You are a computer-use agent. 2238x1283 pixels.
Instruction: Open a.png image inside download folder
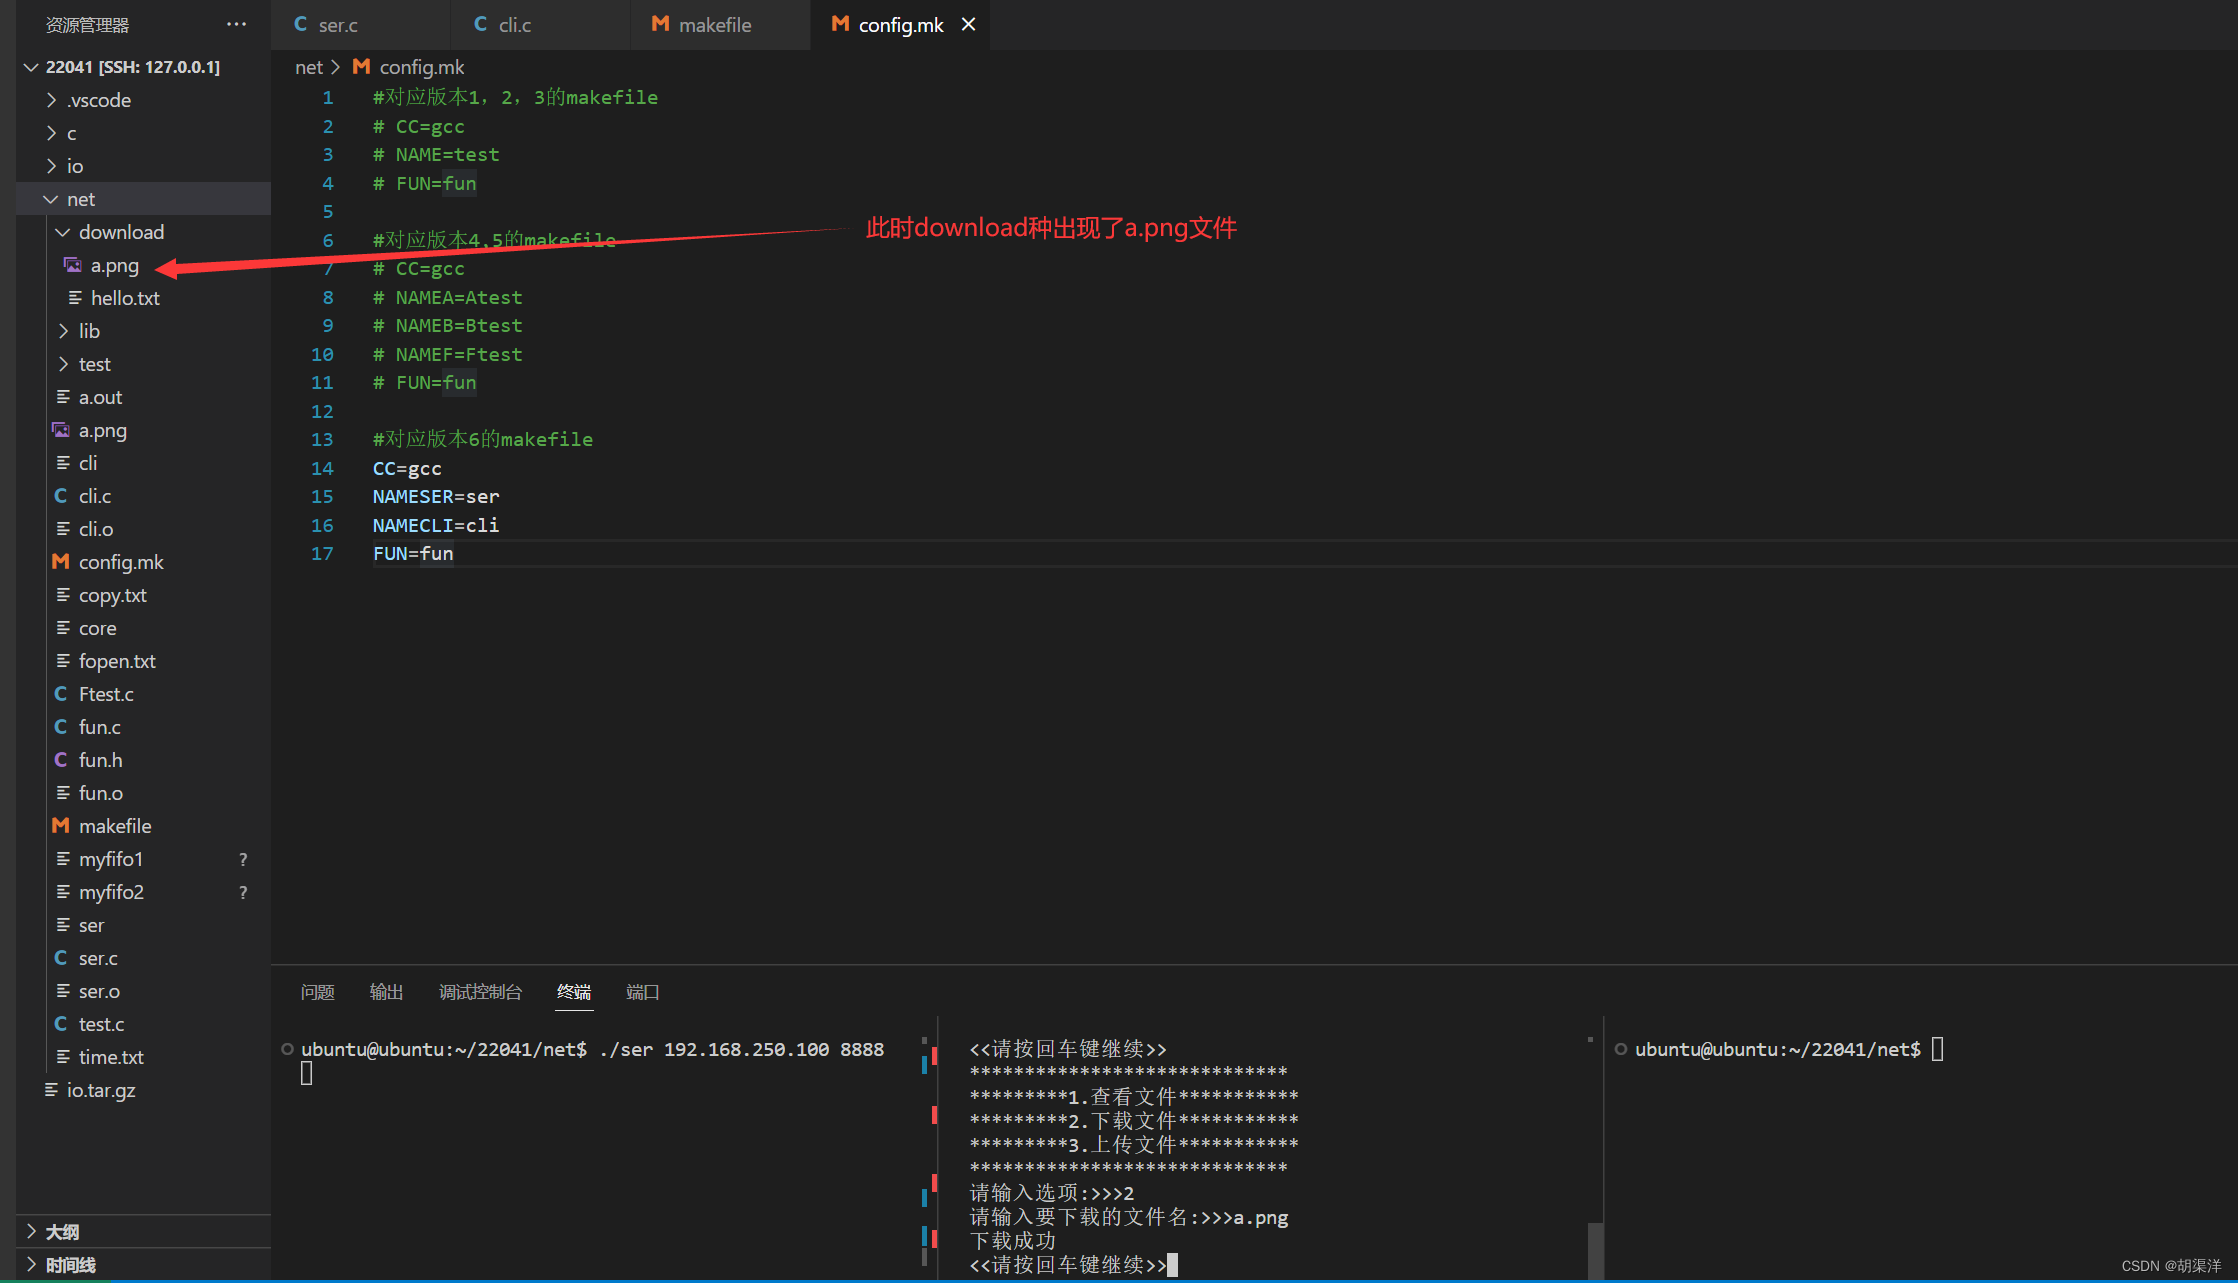point(114,265)
